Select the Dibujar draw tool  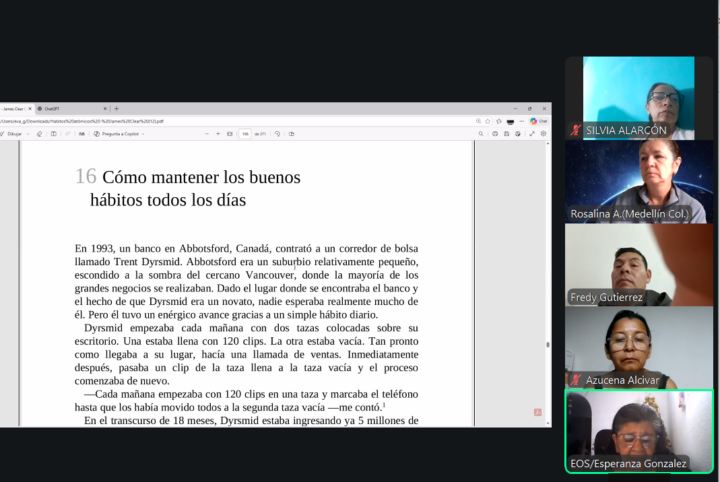pos(13,133)
